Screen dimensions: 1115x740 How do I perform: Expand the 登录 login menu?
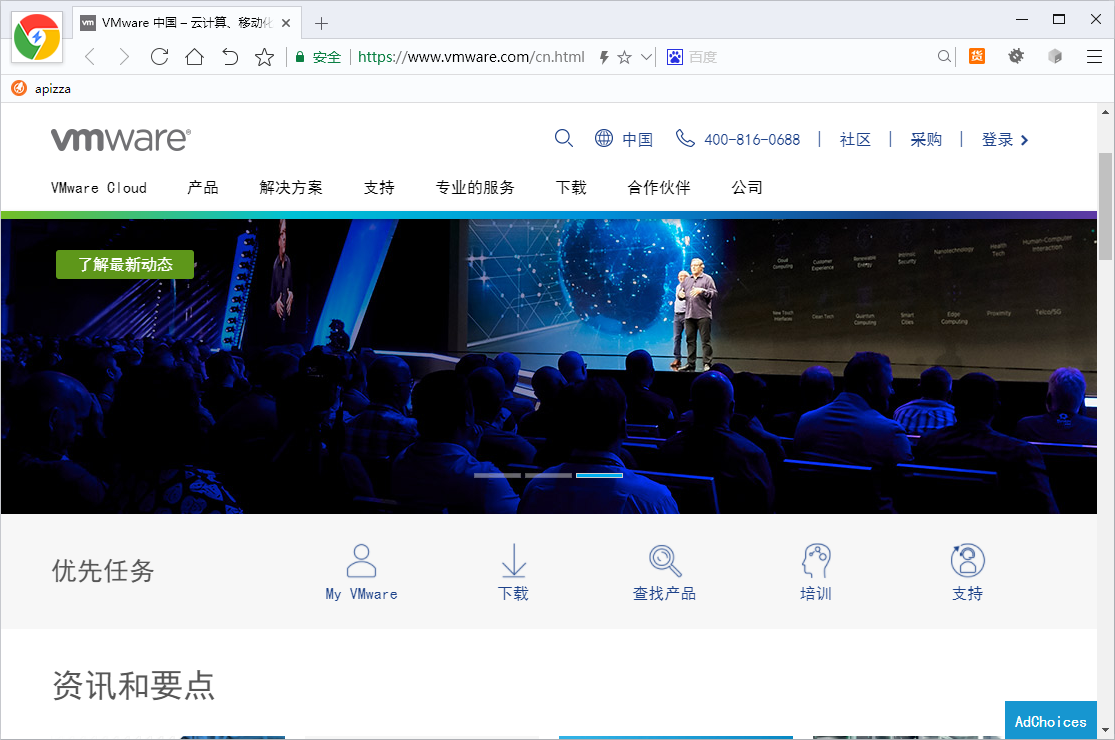pos(1005,140)
